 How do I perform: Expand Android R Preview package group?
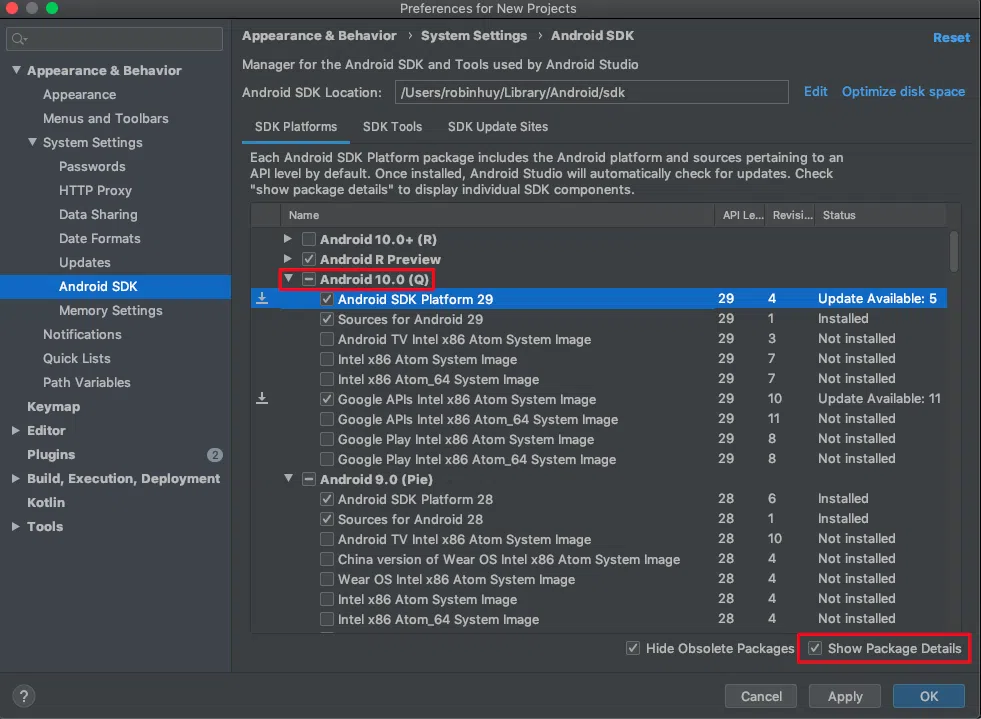click(287, 258)
